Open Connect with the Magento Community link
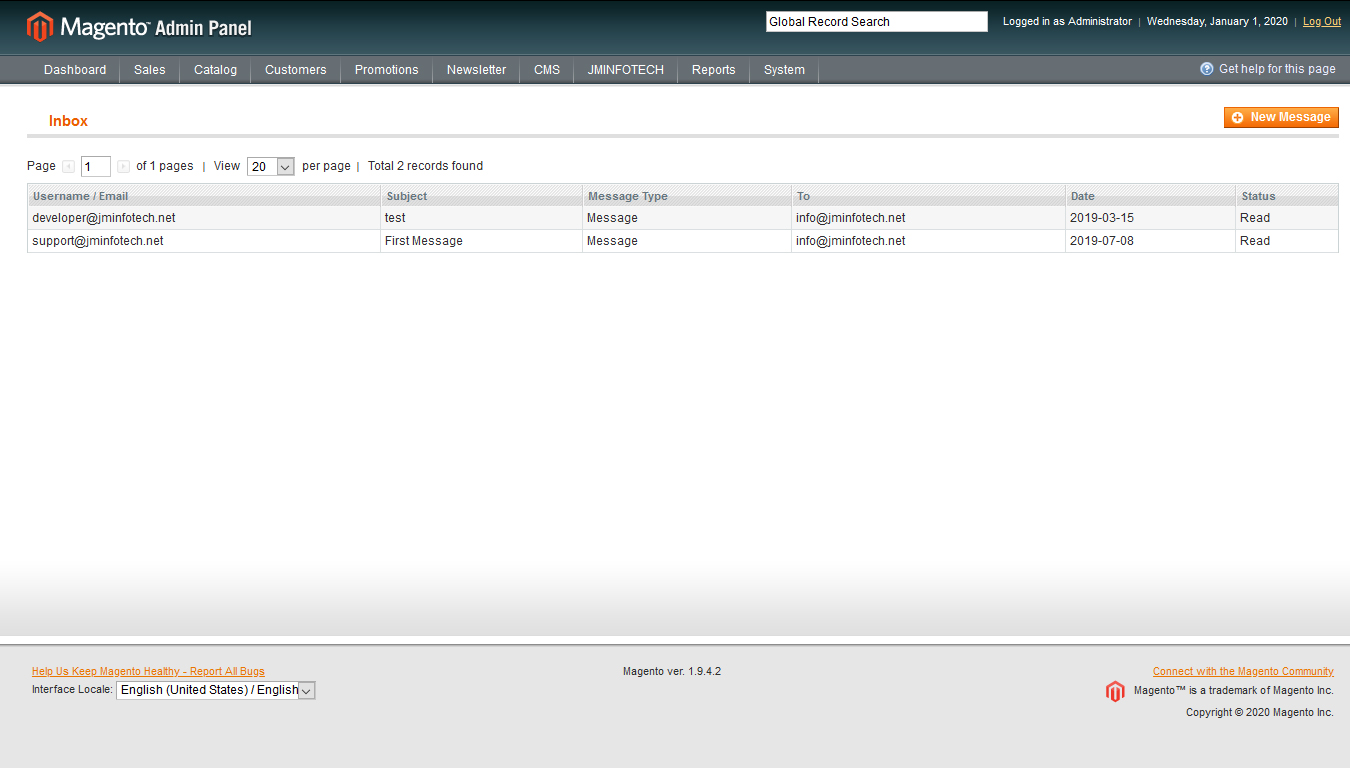 pyautogui.click(x=1243, y=672)
